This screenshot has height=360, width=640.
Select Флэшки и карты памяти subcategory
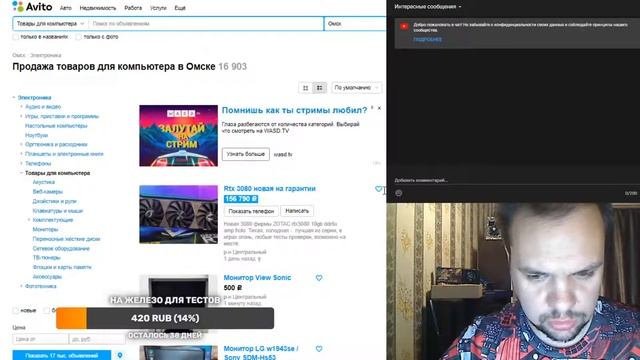pos(62,267)
